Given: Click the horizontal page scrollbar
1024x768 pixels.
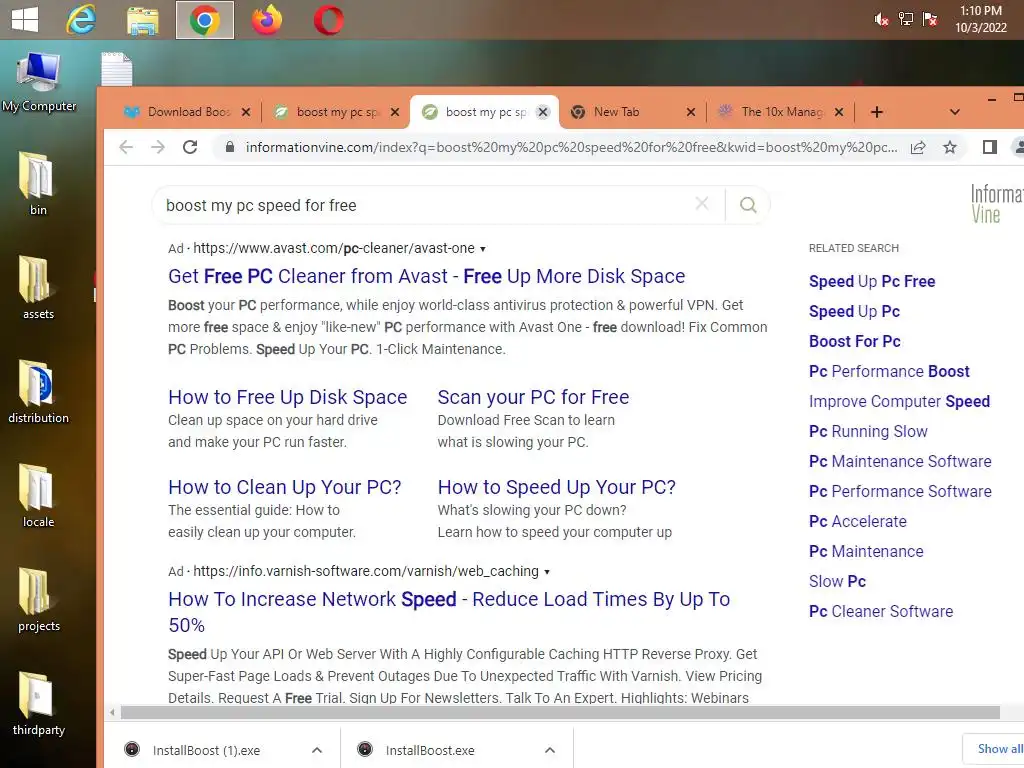Looking at the screenshot, I should (x=560, y=712).
